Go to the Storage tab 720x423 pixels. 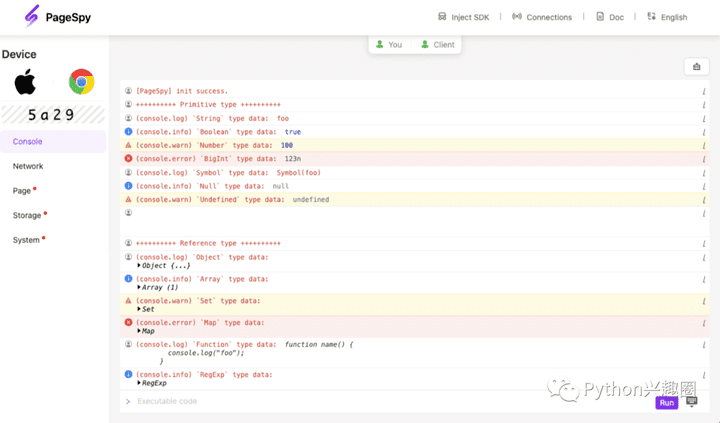click(27, 215)
